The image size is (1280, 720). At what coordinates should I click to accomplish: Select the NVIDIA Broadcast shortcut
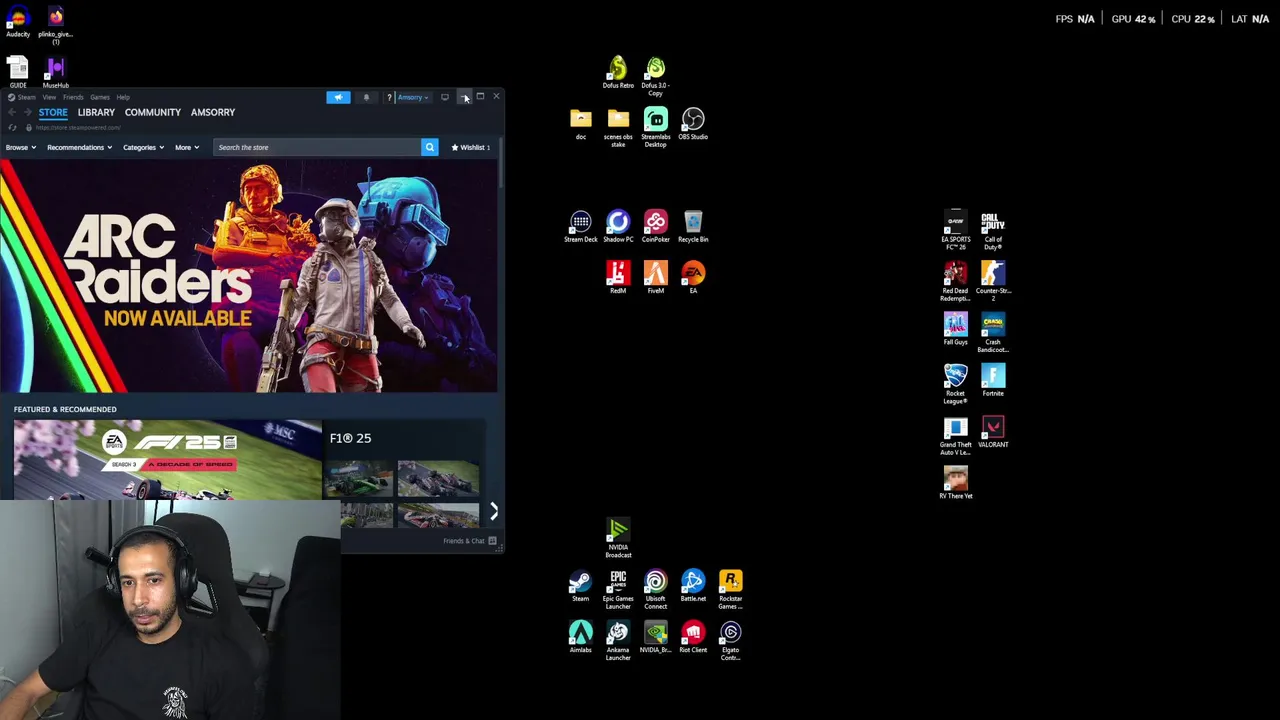tap(618, 538)
